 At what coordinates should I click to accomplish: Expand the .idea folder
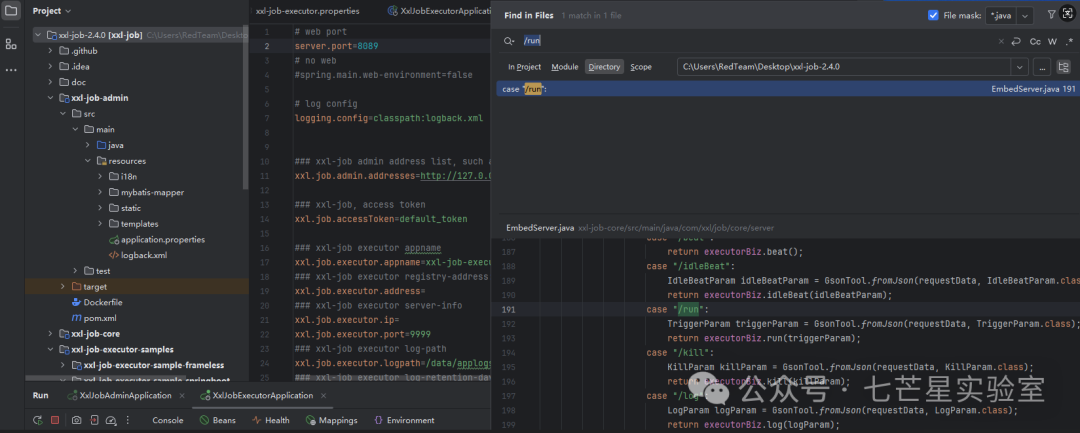(50, 67)
